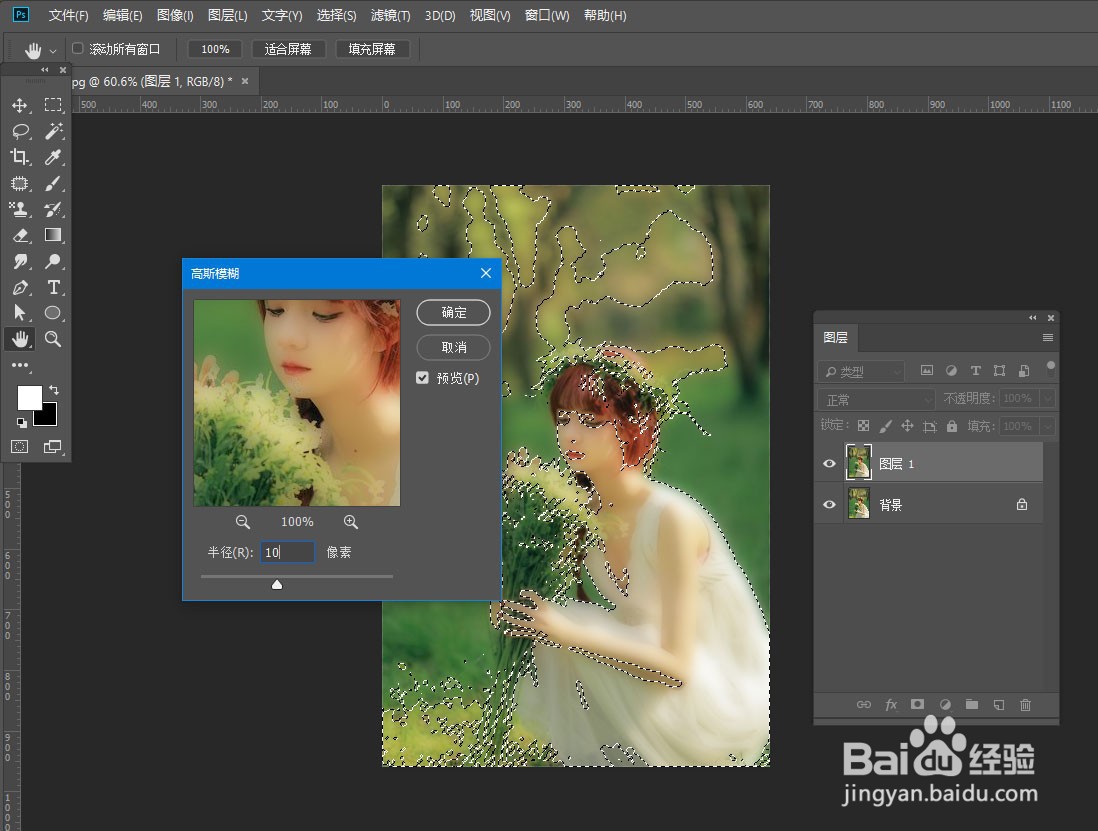Filter for pixel layers
This screenshot has width=1098, height=831.
(926, 370)
